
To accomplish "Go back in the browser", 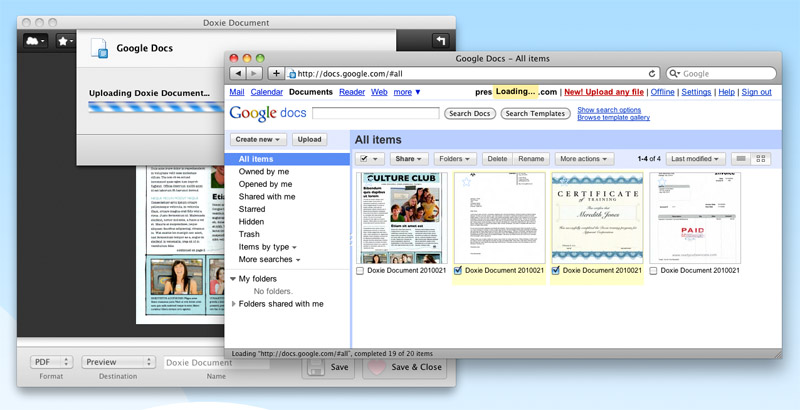I will [238, 73].
